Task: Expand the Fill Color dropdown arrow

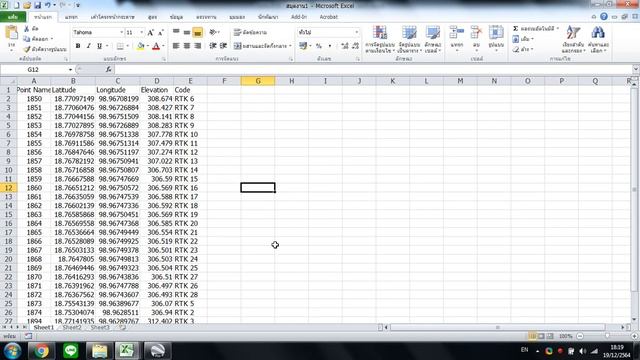Action: (x=147, y=46)
